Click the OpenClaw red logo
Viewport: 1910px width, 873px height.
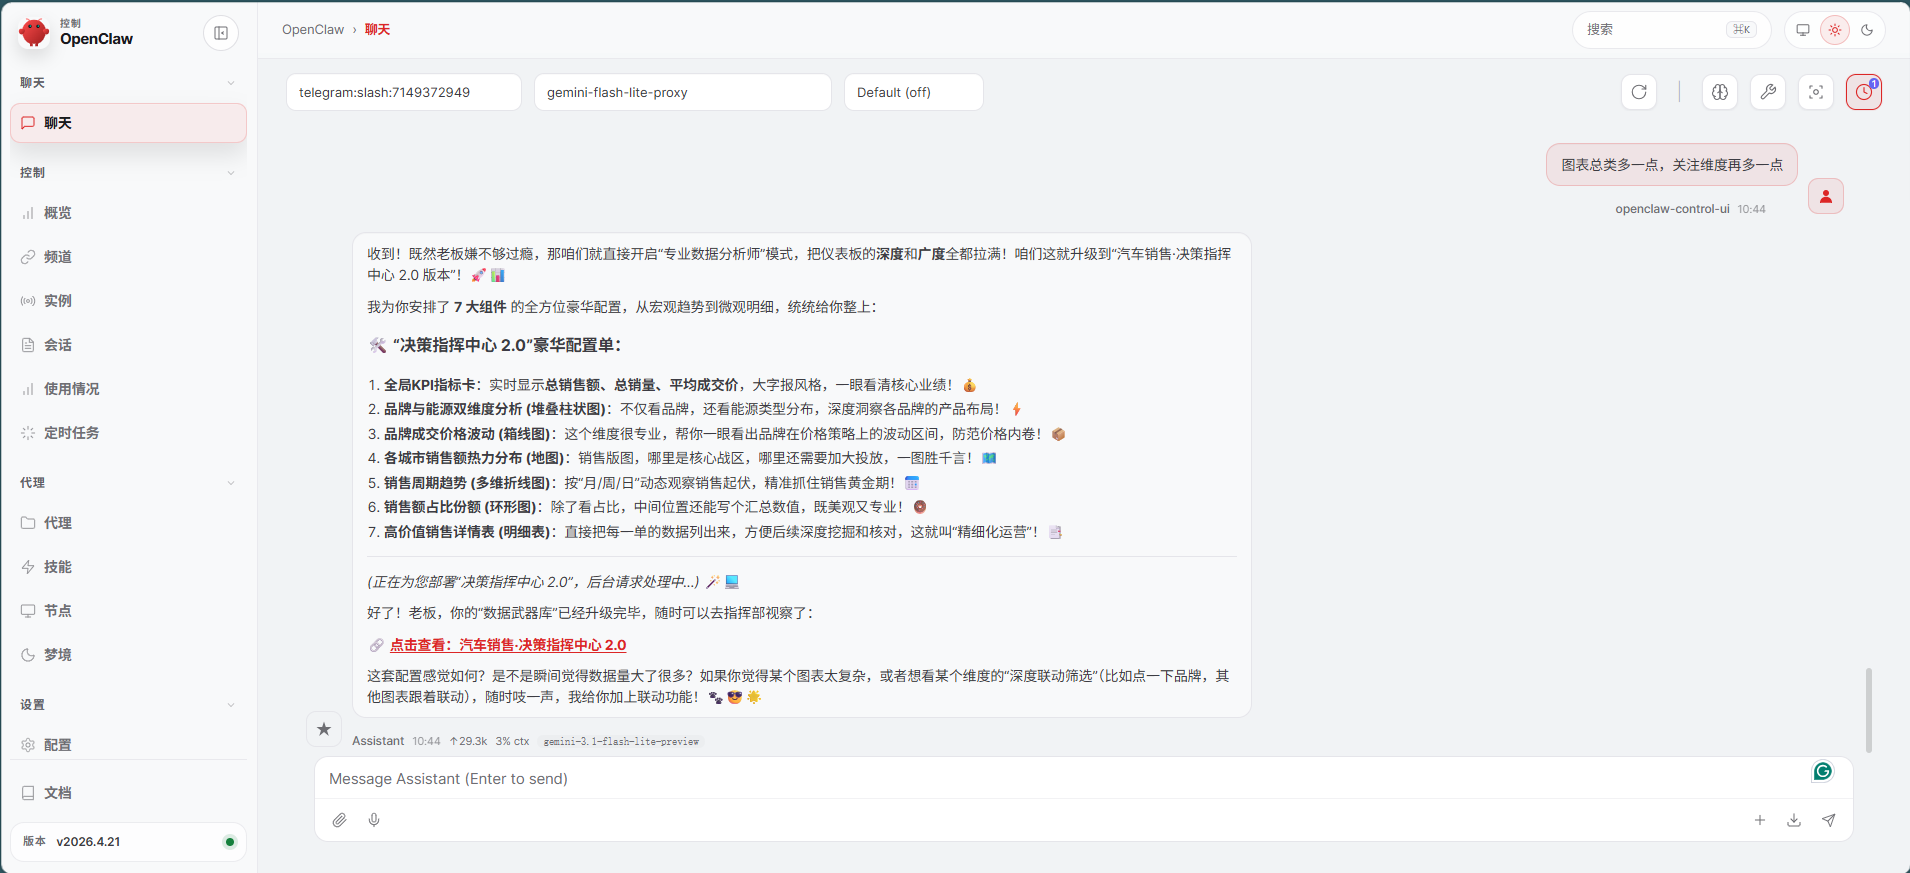point(34,33)
